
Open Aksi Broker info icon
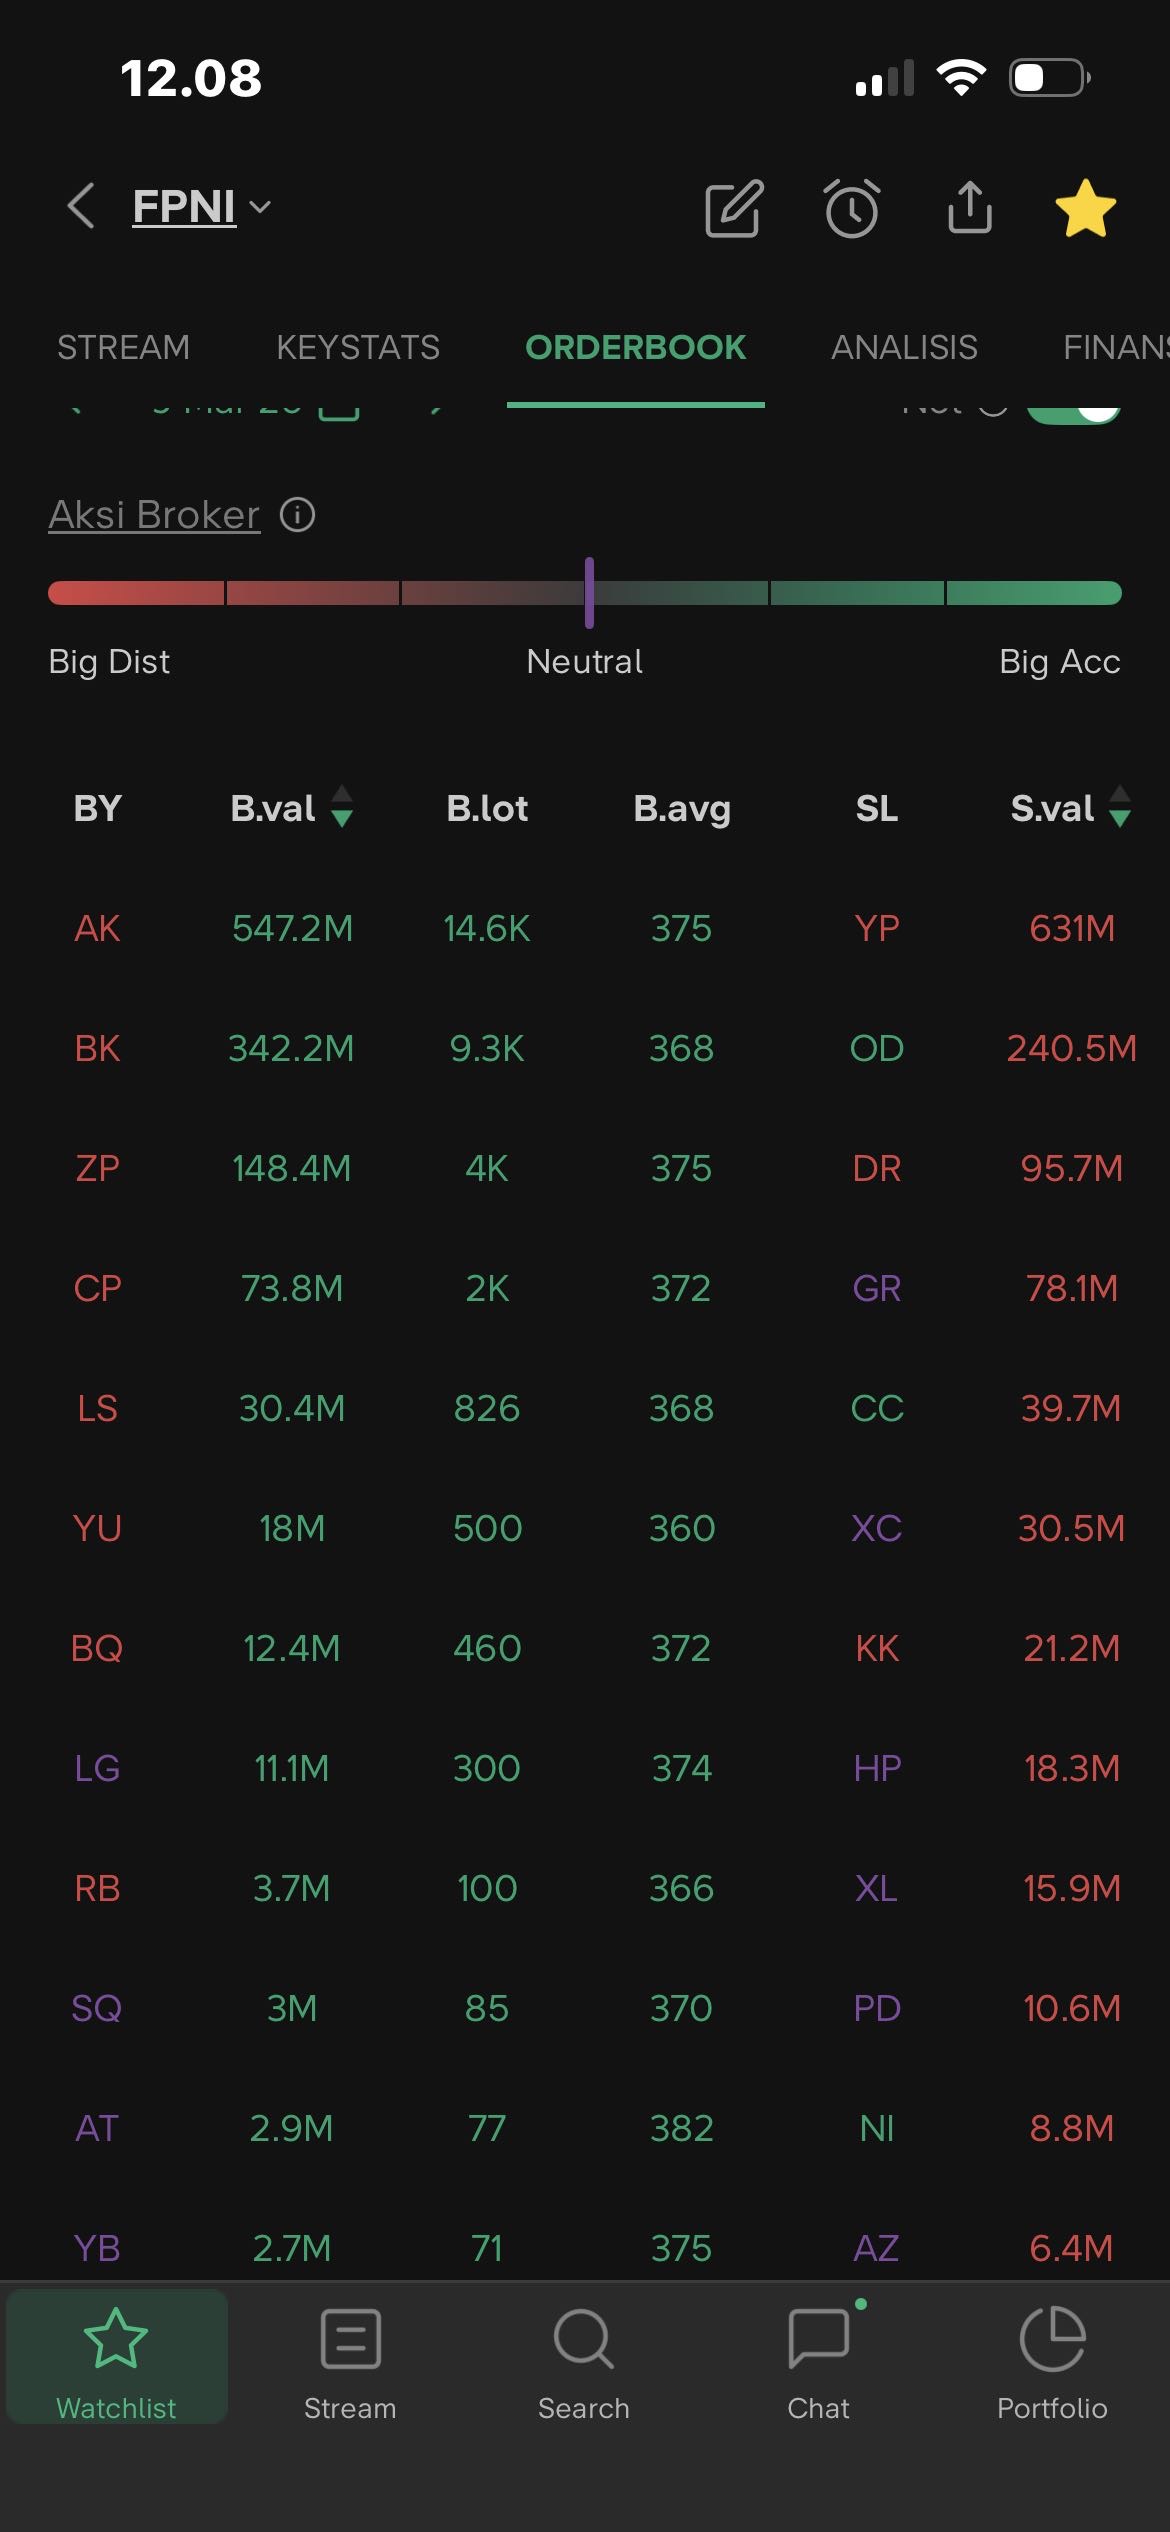pos(297,515)
